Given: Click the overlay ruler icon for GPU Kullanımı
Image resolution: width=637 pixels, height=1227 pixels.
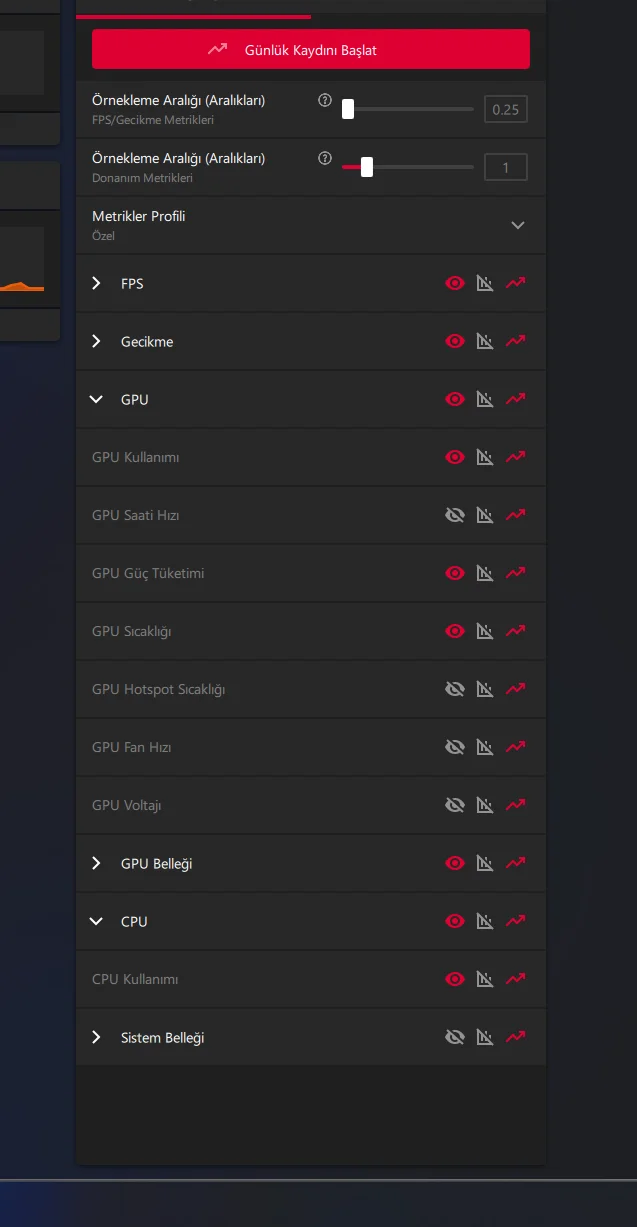Looking at the screenshot, I should [x=485, y=458].
